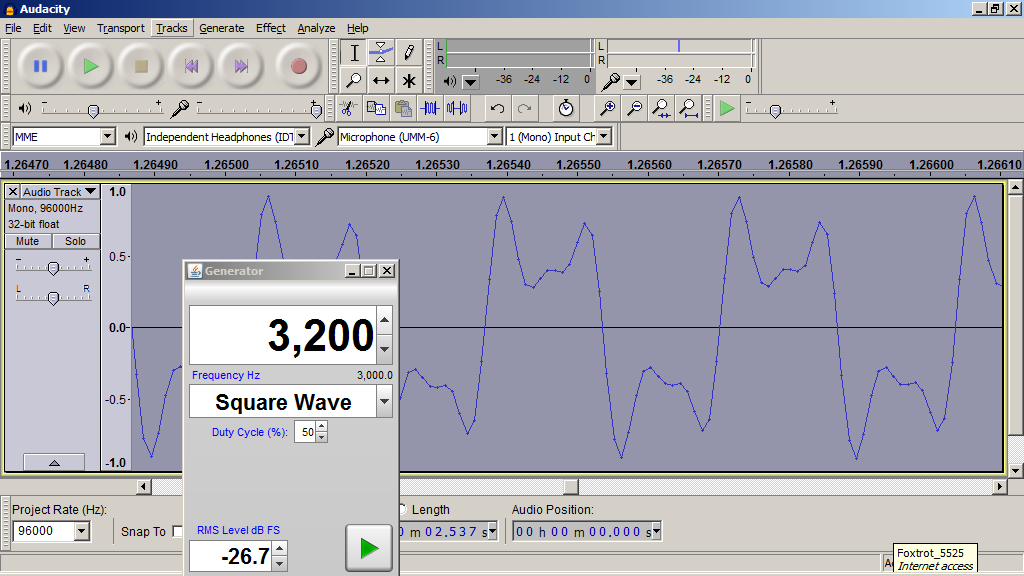Click the input meter microphone icon
1024x576 pixels.
tap(611, 82)
